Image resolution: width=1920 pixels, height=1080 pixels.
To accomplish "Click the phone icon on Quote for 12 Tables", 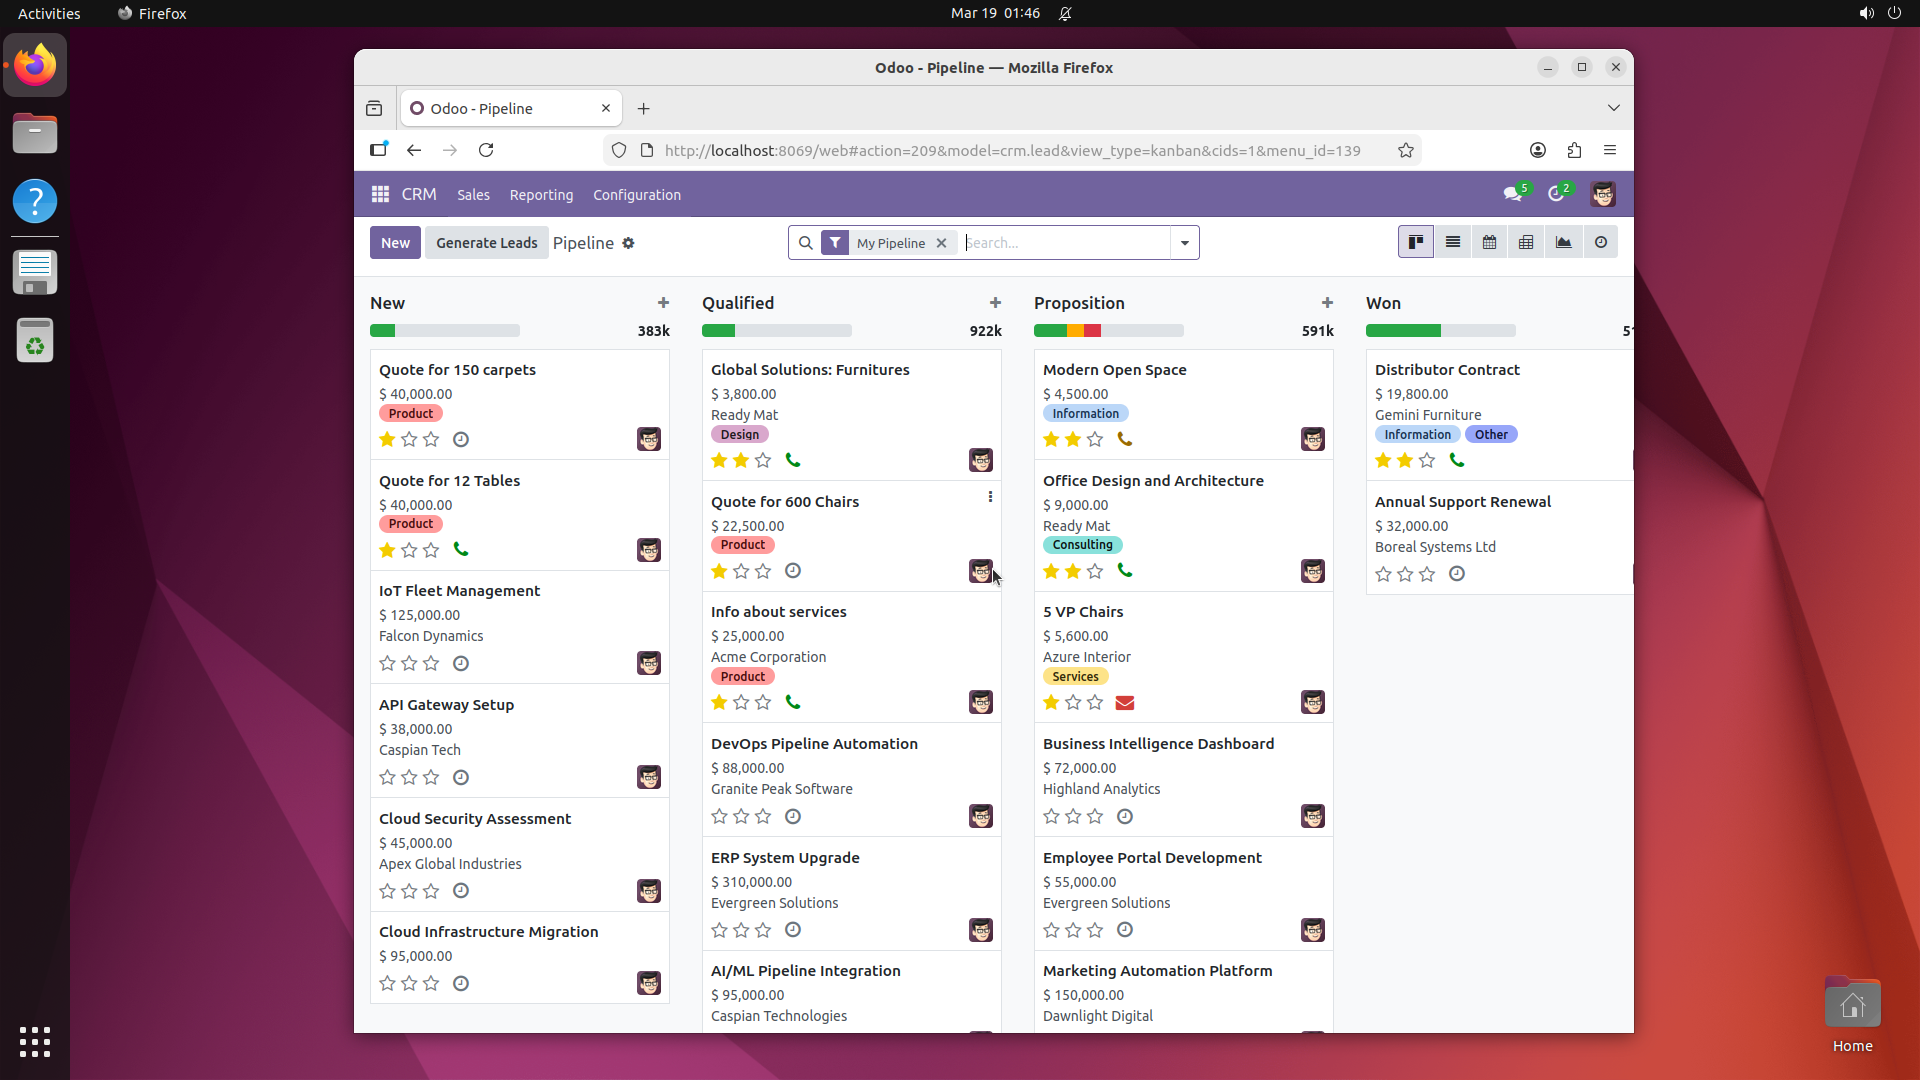I will [x=461, y=549].
